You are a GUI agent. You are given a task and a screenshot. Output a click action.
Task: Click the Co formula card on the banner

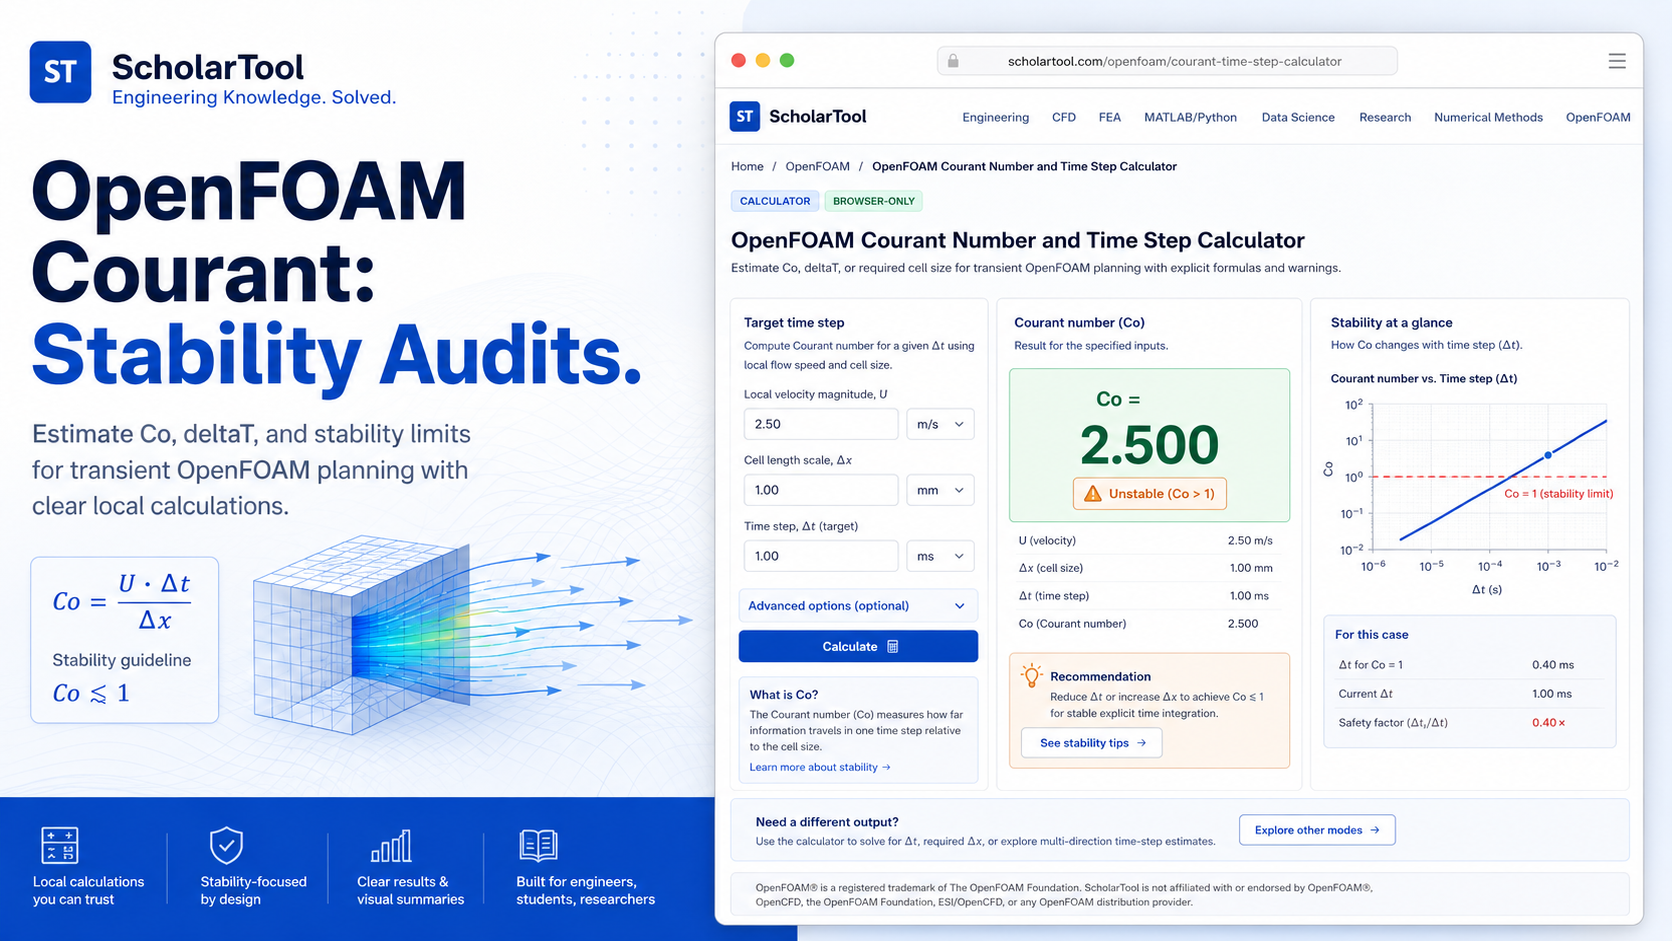point(125,640)
